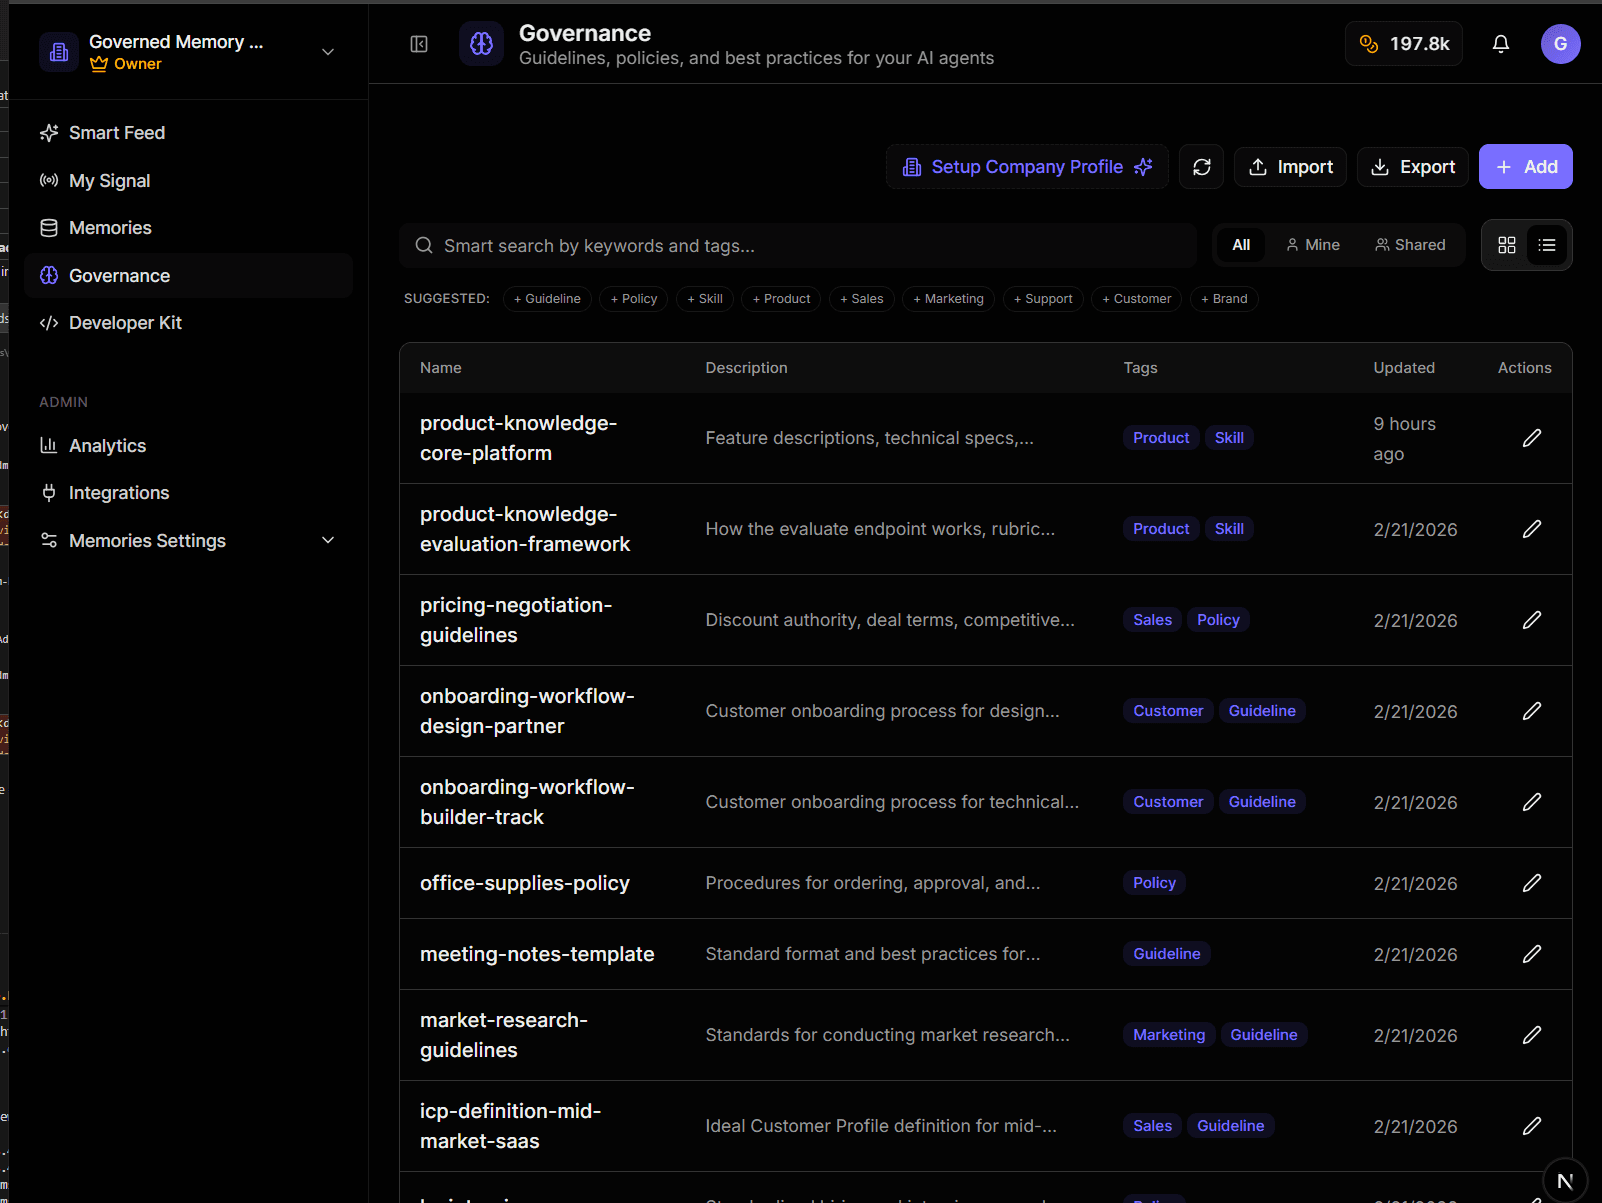Open the Developer Kit section
This screenshot has height=1203, width=1602.
coord(125,322)
